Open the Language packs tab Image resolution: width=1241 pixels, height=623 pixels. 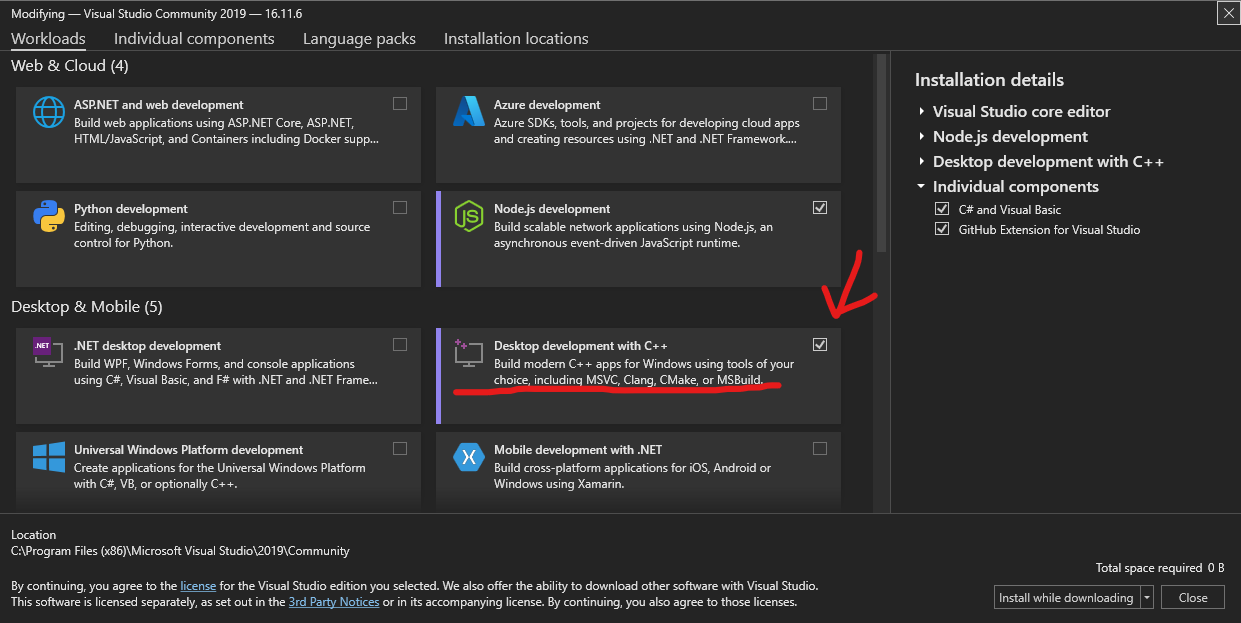click(359, 39)
